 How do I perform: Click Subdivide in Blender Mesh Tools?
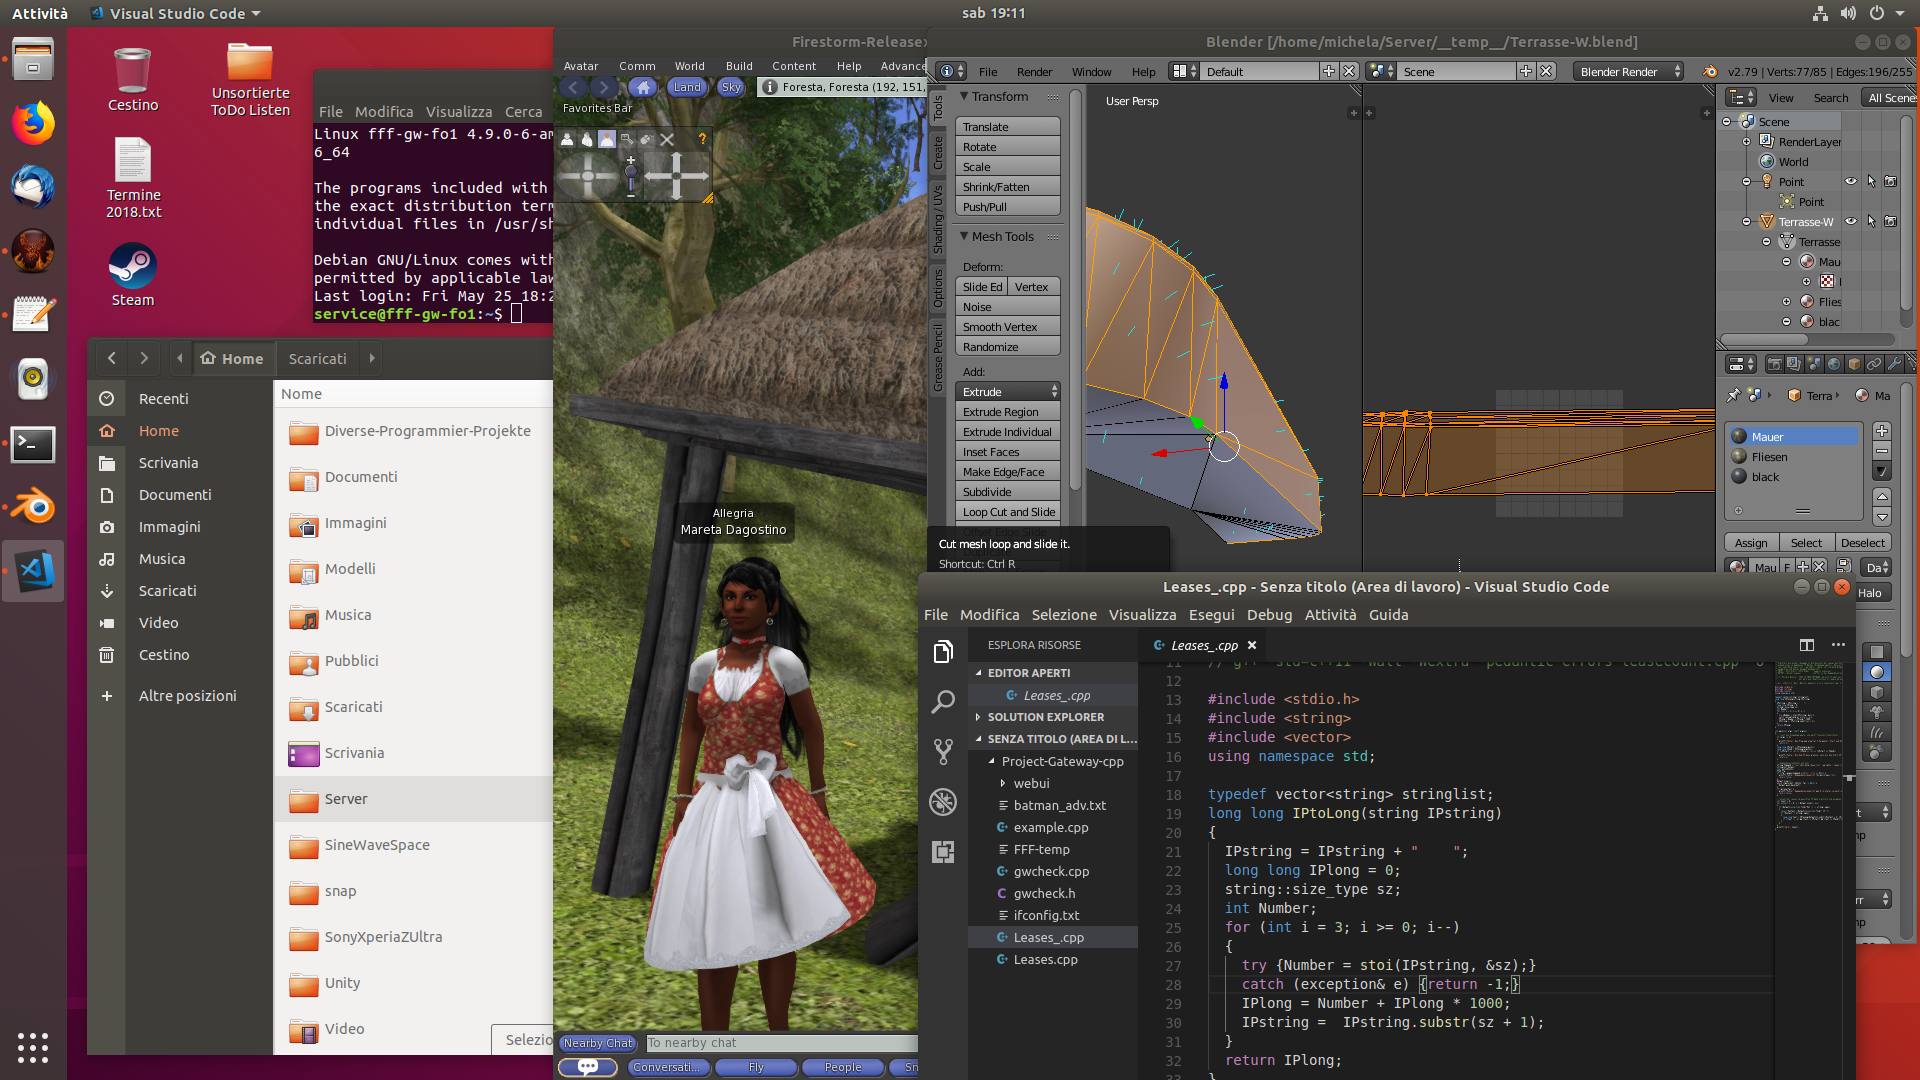(x=1008, y=492)
